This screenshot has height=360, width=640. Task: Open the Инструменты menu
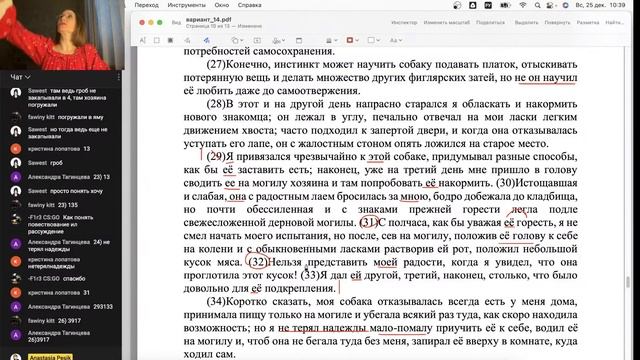(186, 5)
